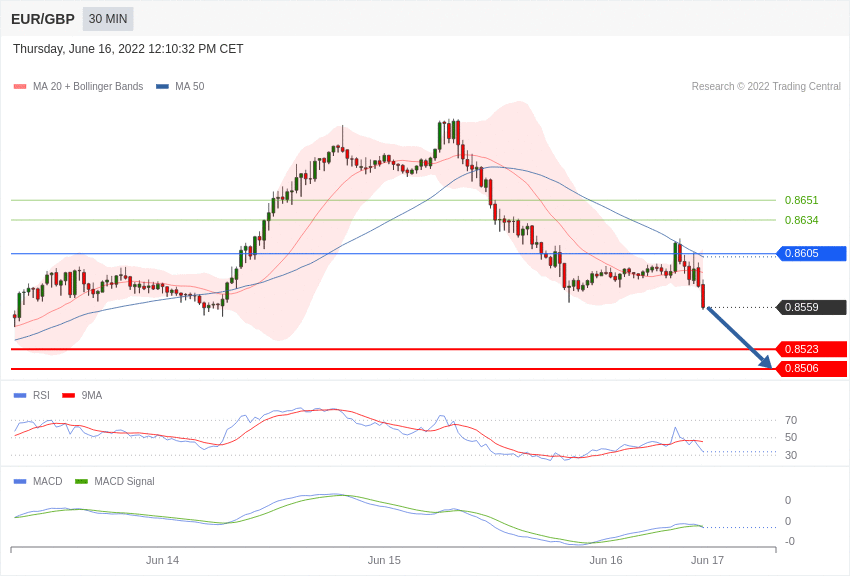The image size is (850, 576).
Task: Click the RSI 50 axis value
Action: click(791, 437)
